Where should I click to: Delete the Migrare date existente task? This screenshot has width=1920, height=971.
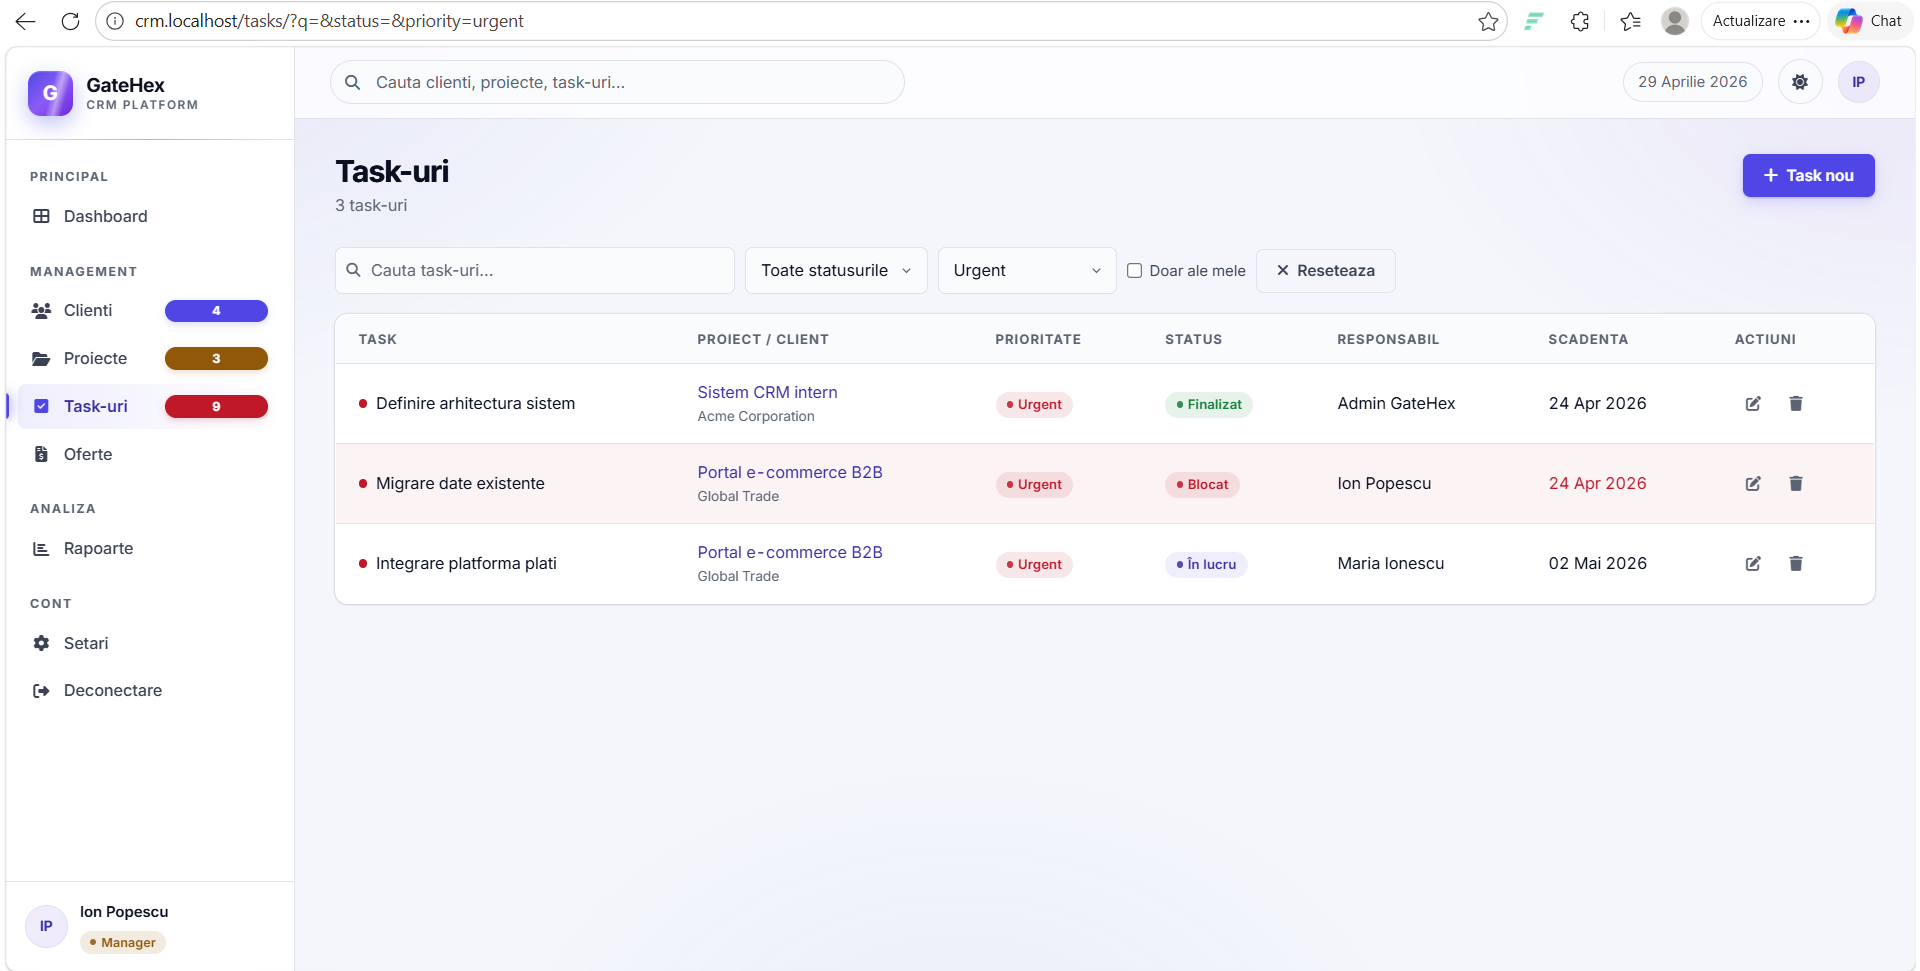[1796, 484]
